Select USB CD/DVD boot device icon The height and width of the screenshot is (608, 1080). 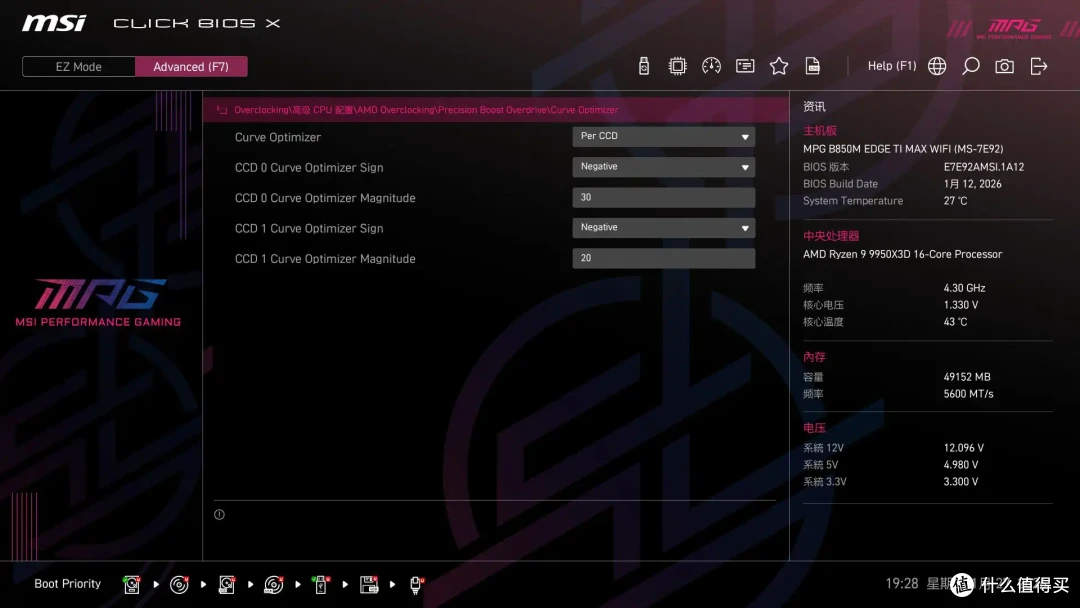273,584
